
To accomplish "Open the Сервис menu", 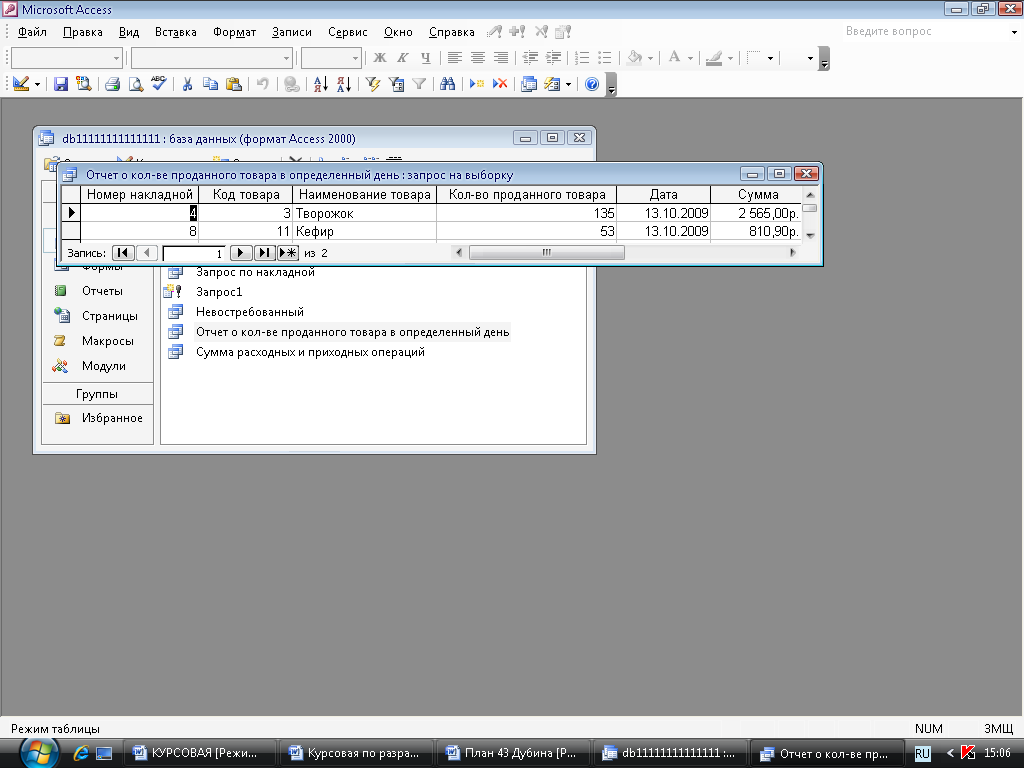I will (347, 32).
